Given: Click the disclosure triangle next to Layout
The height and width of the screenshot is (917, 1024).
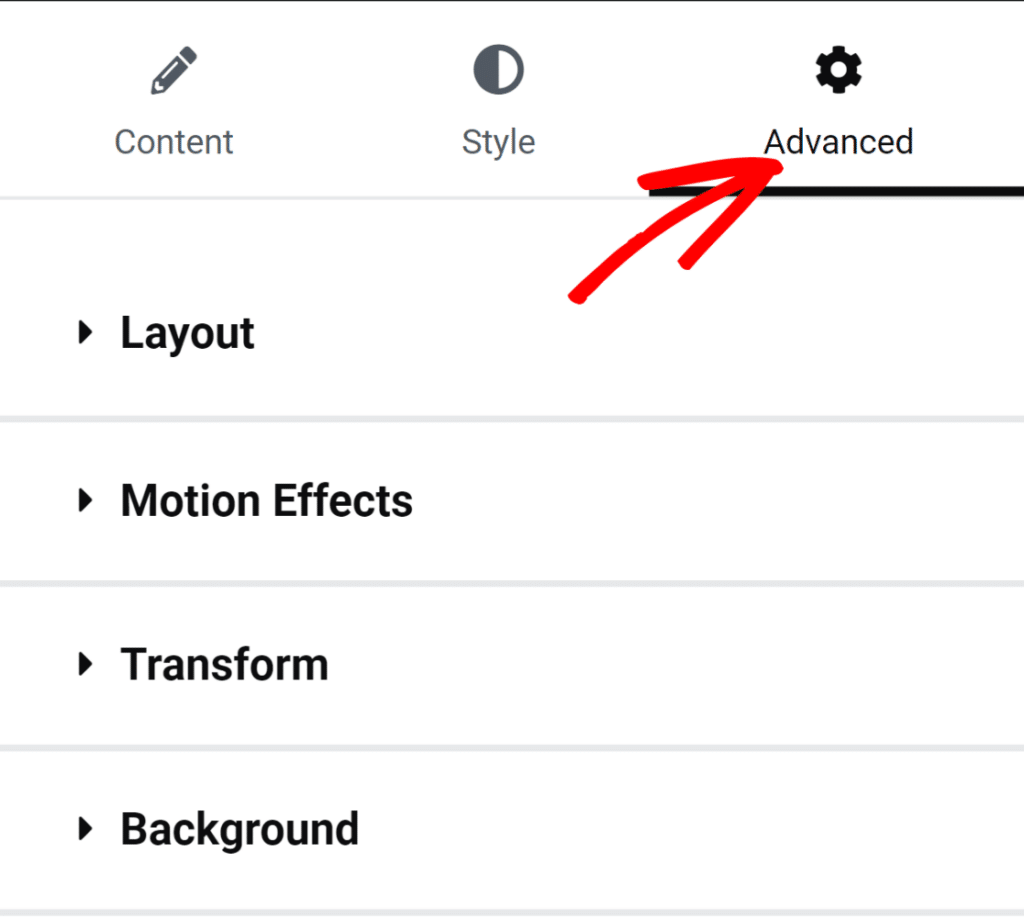Looking at the screenshot, I should pyautogui.click(x=84, y=333).
